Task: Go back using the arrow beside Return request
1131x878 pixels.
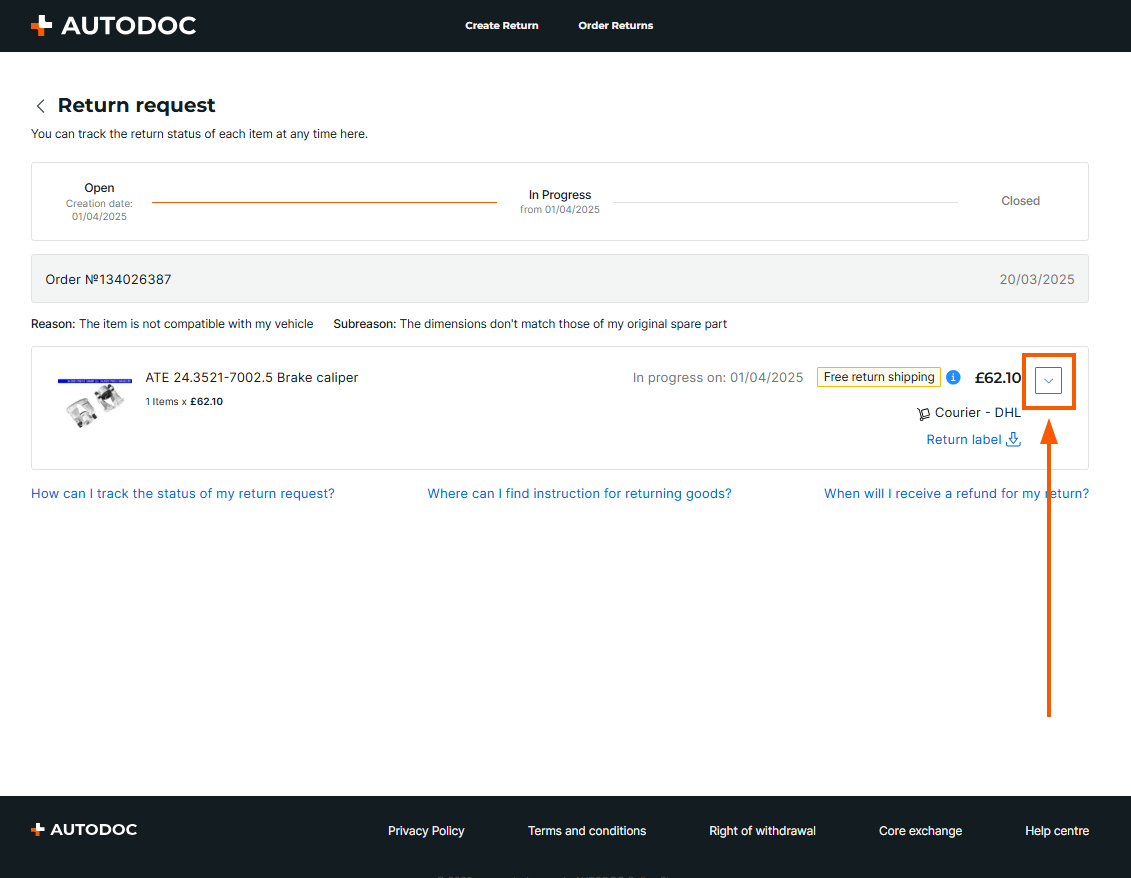Action: pos(41,106)
